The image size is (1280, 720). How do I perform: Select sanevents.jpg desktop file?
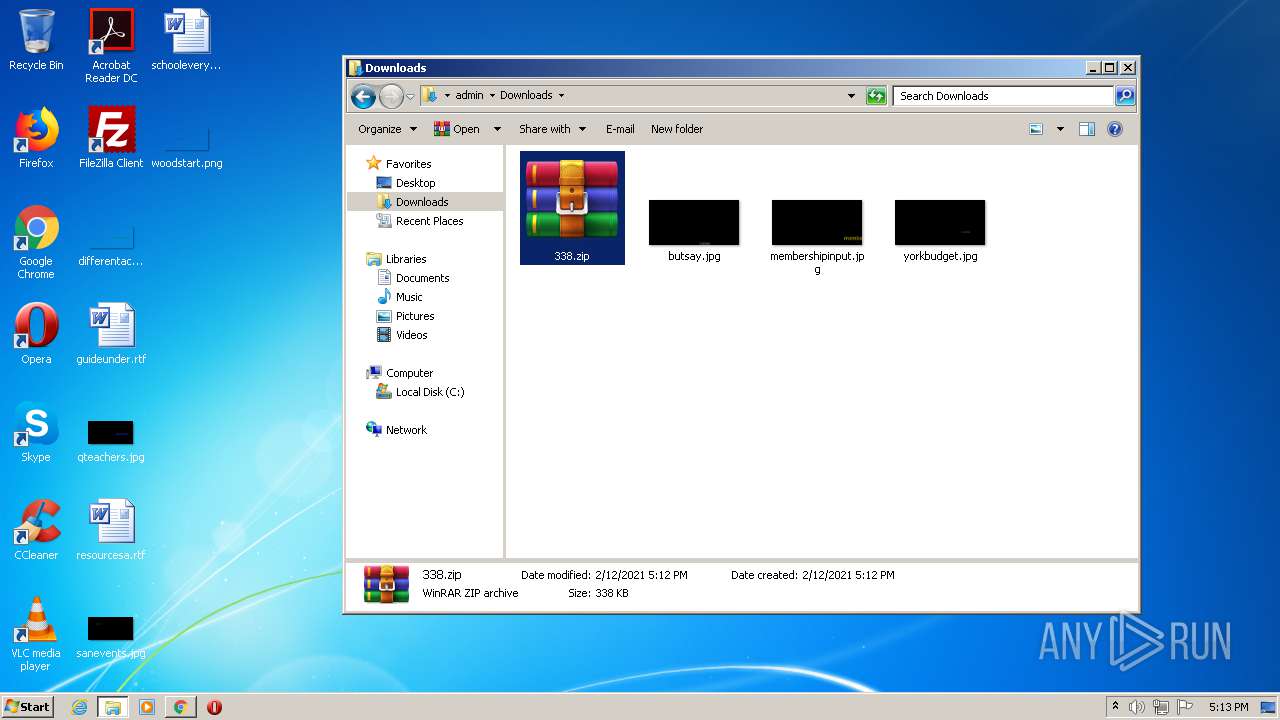111,637
